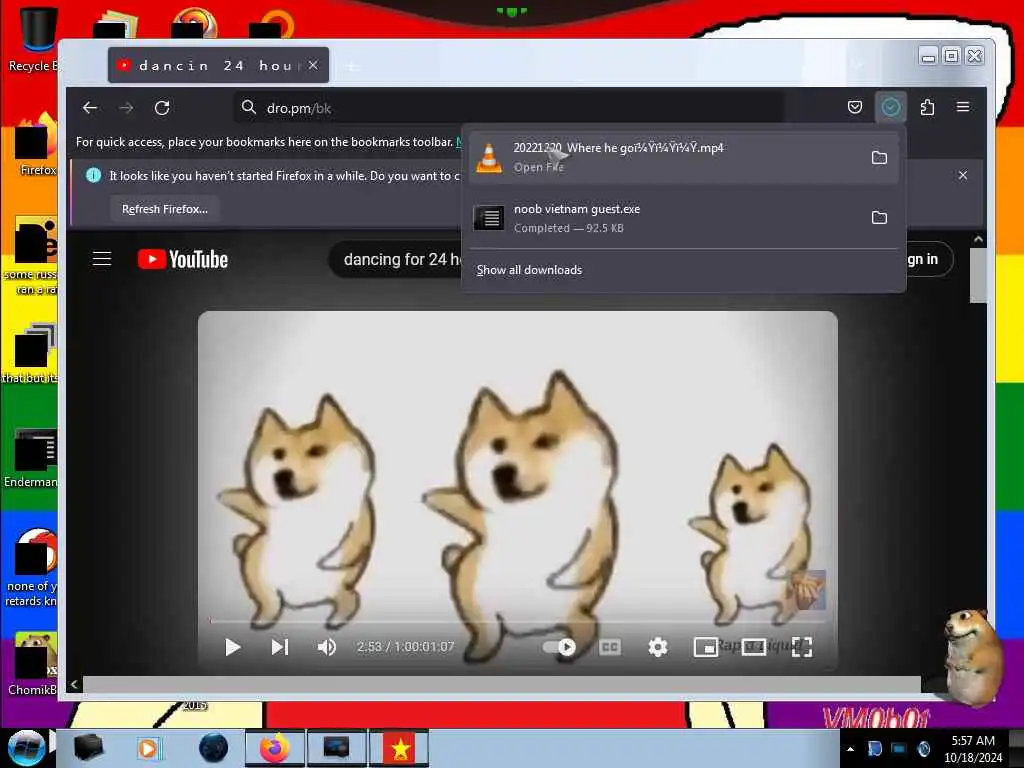Skip to next video
Screen dimensions: 1024x768
pos(280,647)
